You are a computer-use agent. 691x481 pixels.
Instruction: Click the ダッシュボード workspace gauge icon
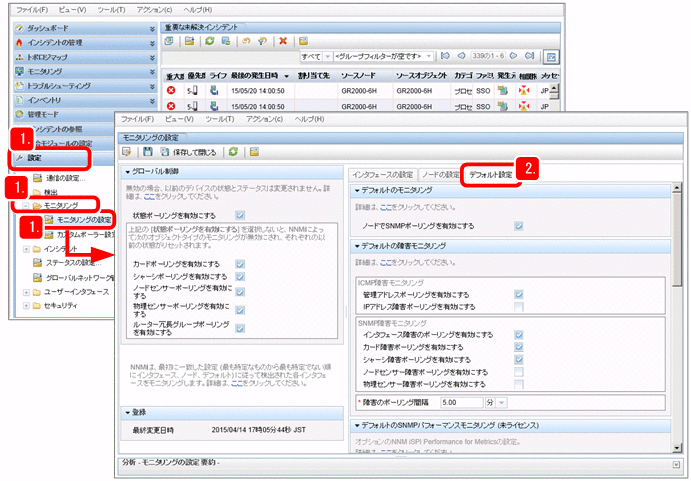19,28
